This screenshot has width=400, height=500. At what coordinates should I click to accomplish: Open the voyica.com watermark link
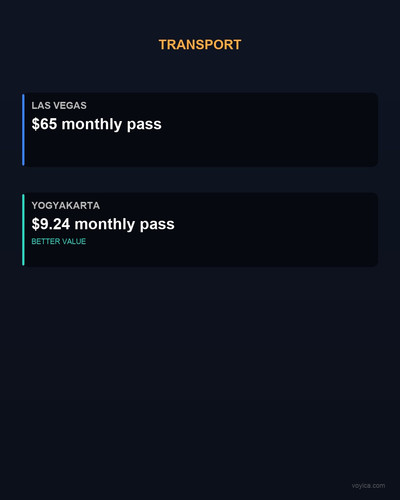368,486
